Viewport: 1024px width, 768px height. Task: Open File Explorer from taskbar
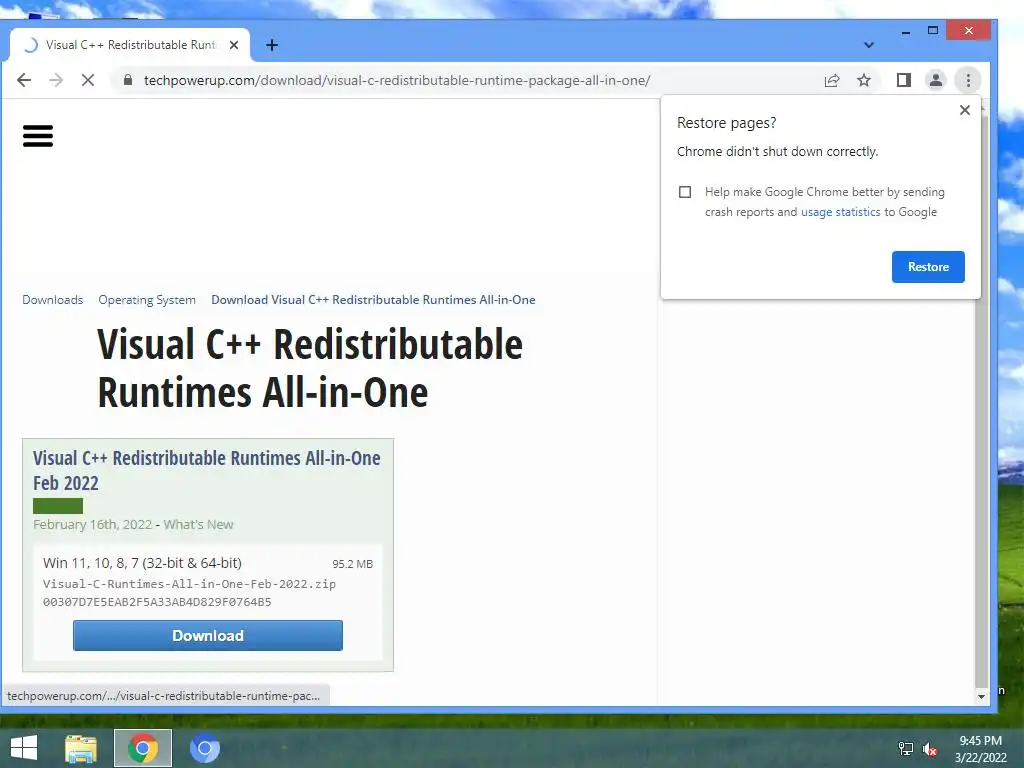click(81, 748)
